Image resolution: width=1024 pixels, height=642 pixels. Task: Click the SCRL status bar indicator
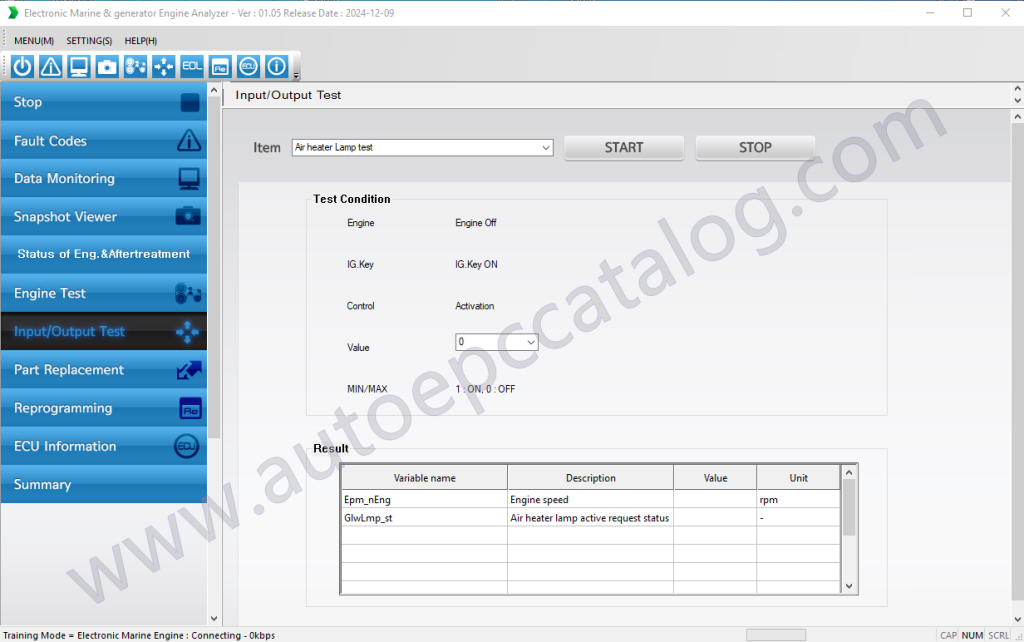(999, 635)
